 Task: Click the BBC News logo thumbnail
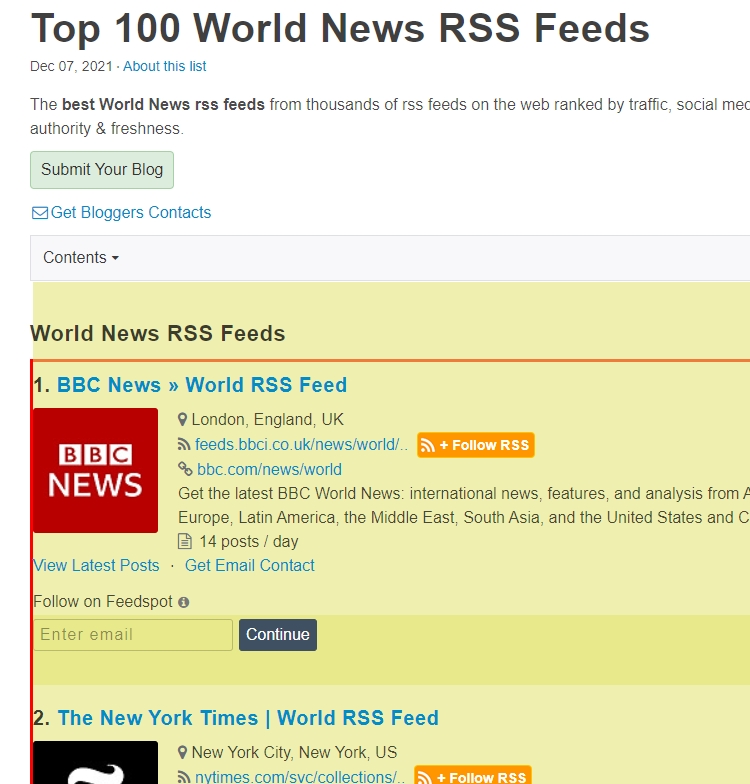click(x=96, y=470)
